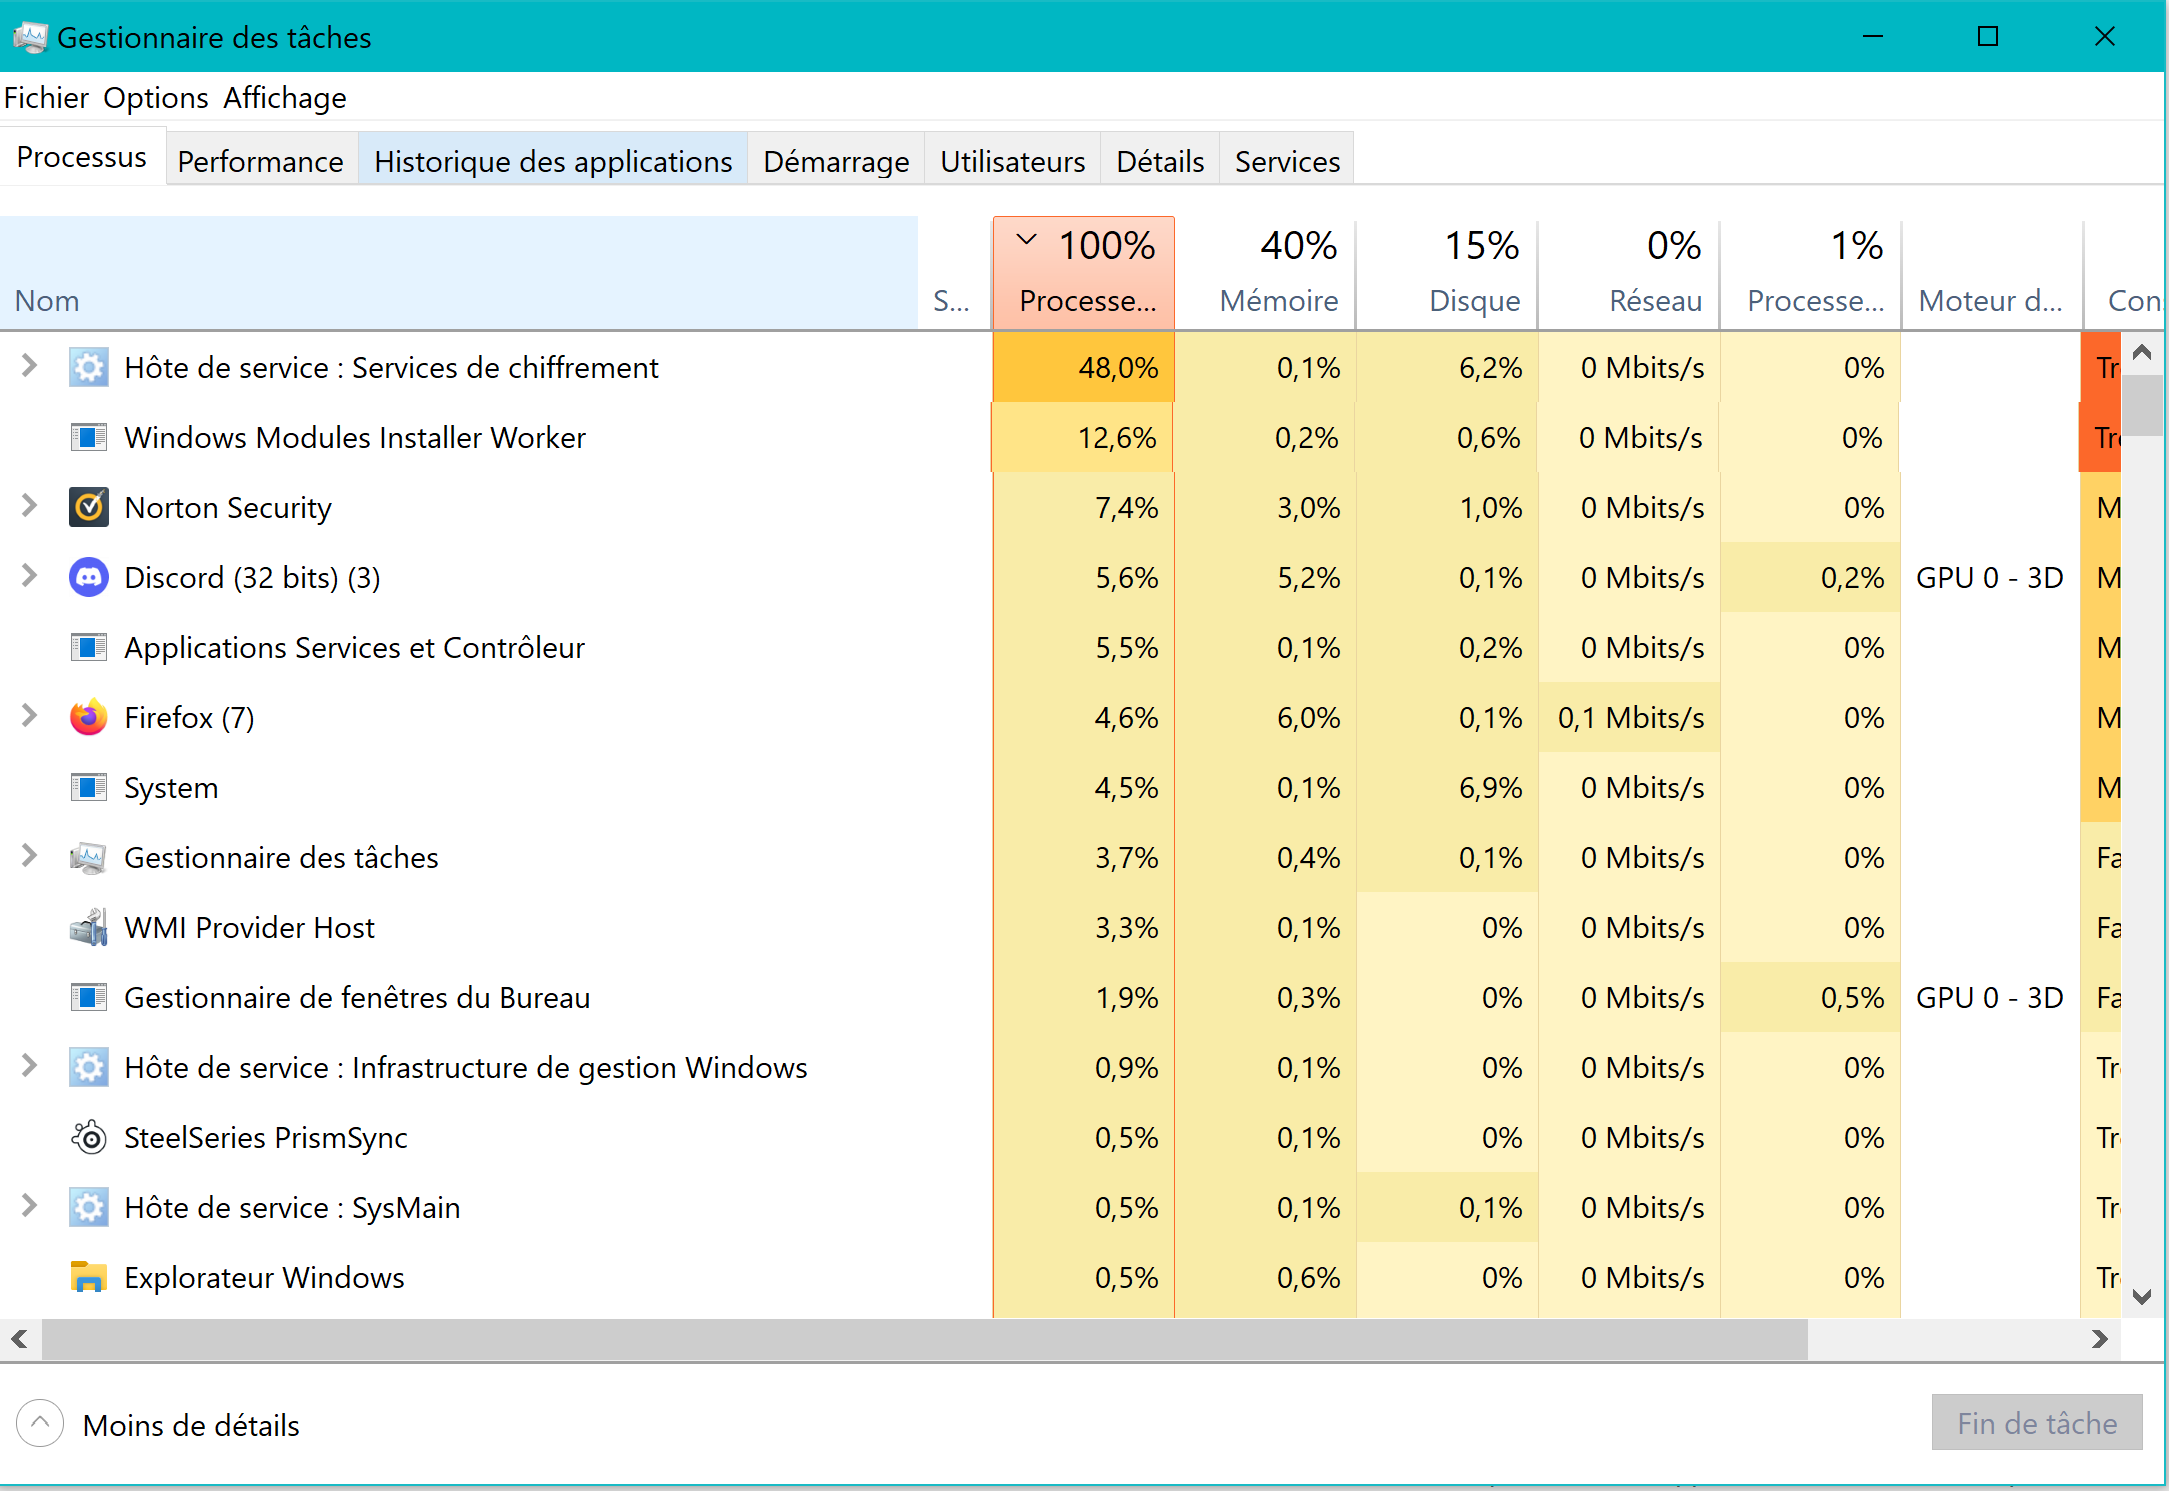This screenshot has height=1491, width=2169.
Task: Click the horizontal scrollbar right arrow
Action: point(2099,1339)
